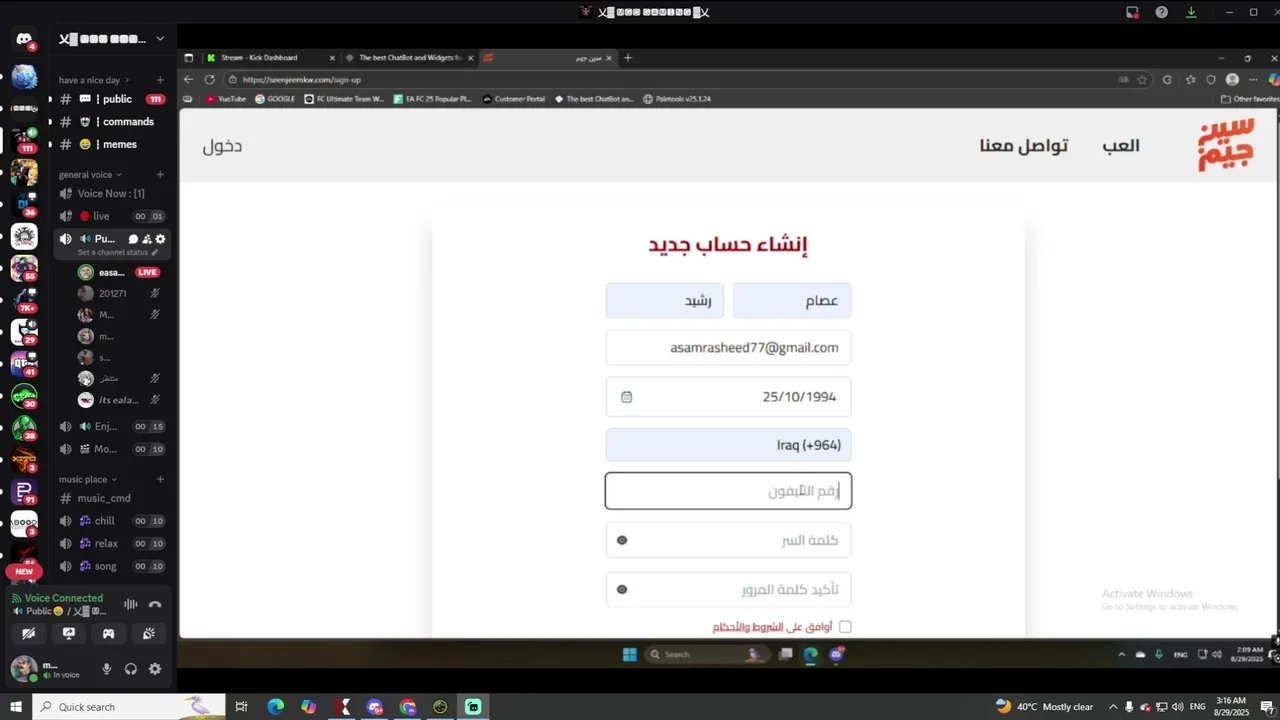The image size is (1280, 720).
Task: Disconnect from voice with the hang-up icon
Action: coord(155,604)
